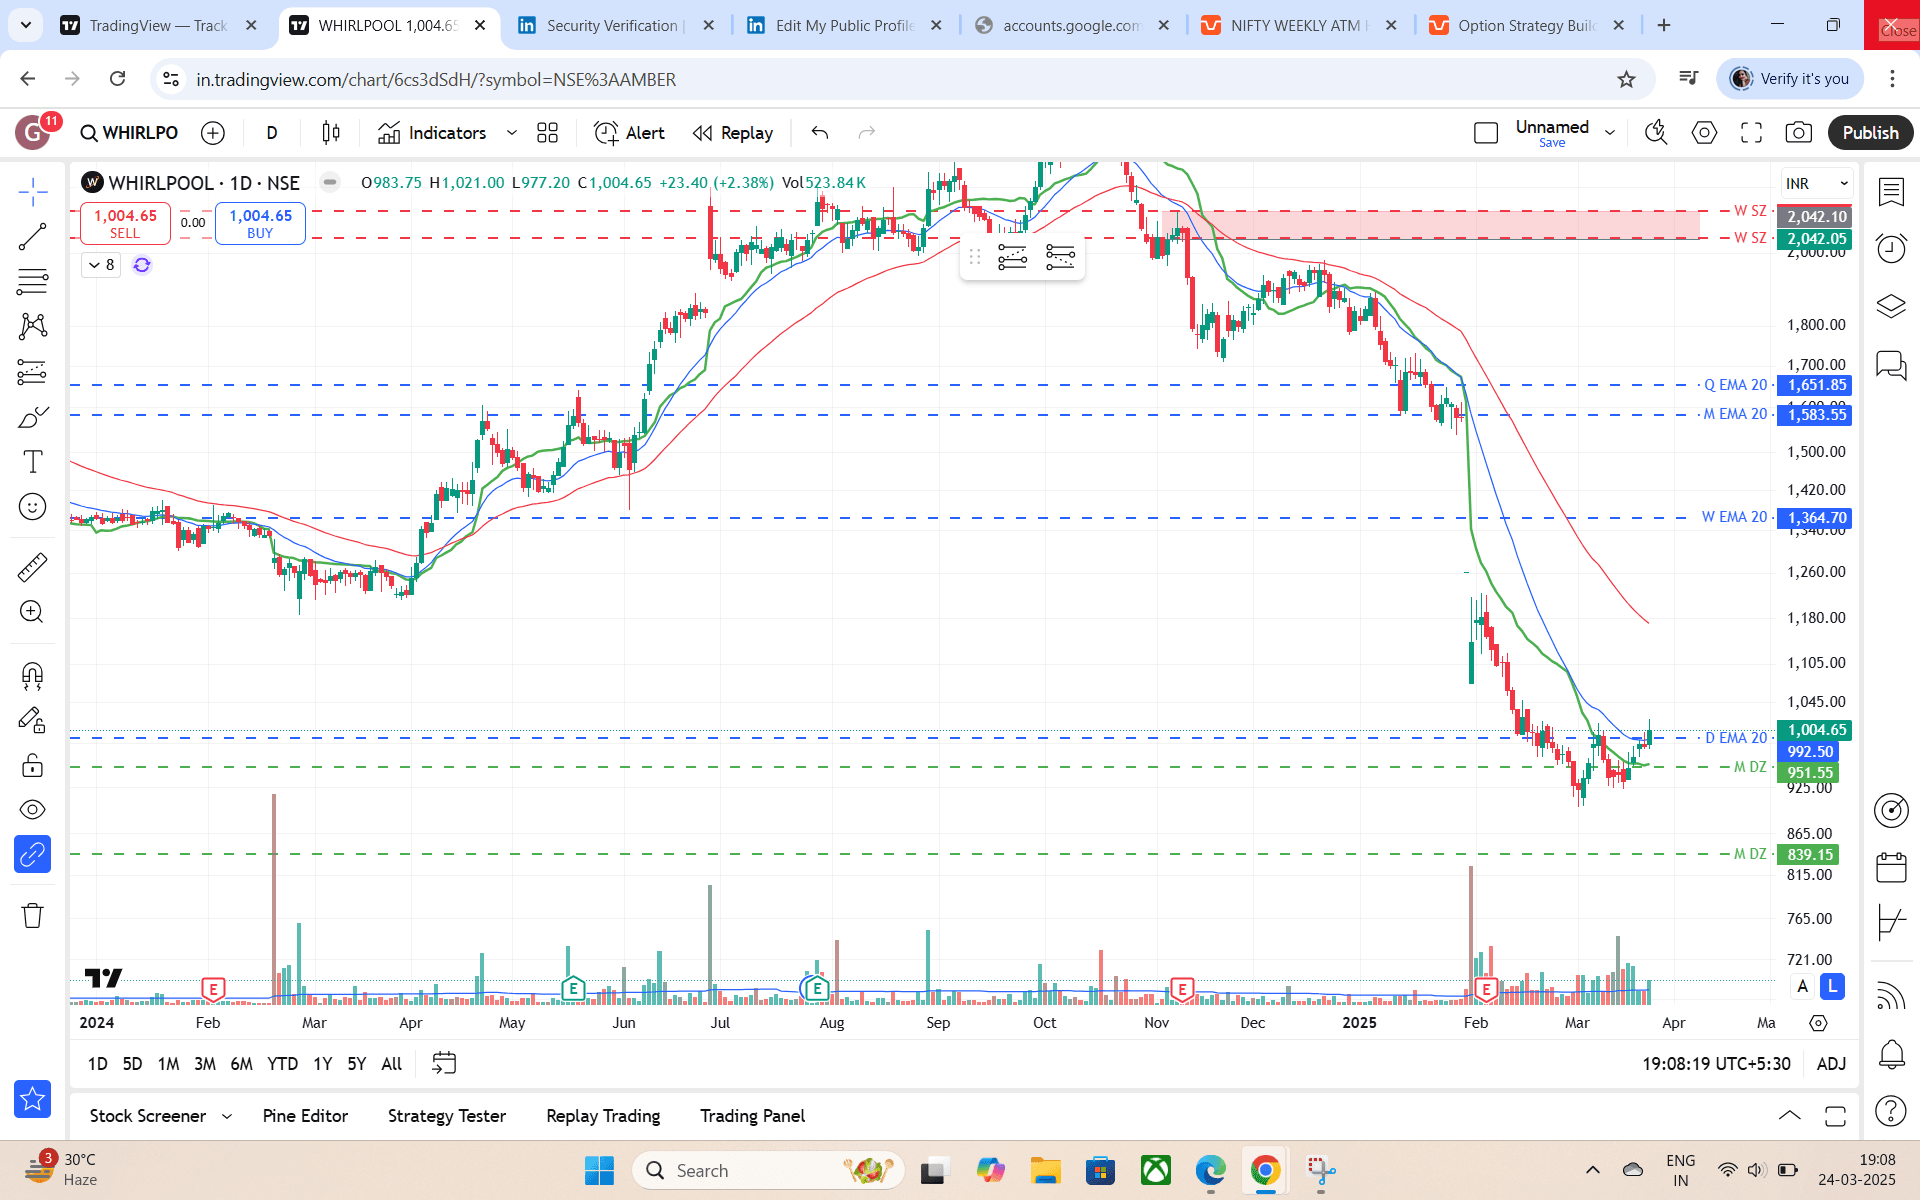This screenshot has width=1920, height=1200.
Task: Switch to the Option Strategy Builder browser tab
Action: pos(1527,25)
